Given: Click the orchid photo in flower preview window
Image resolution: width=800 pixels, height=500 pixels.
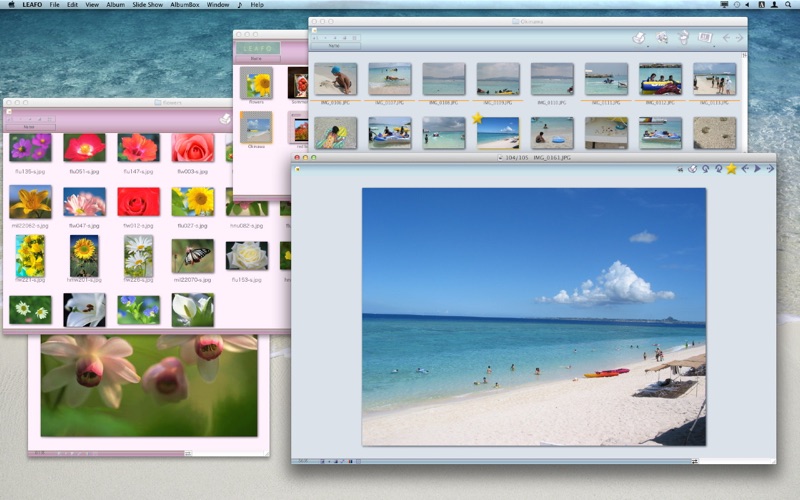Looking at the screenshot, I should [149, 386].
